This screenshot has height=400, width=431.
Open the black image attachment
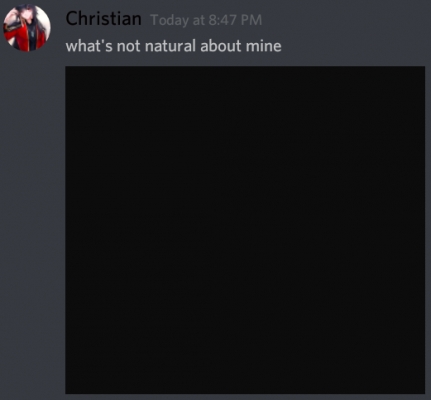point(245,230)
